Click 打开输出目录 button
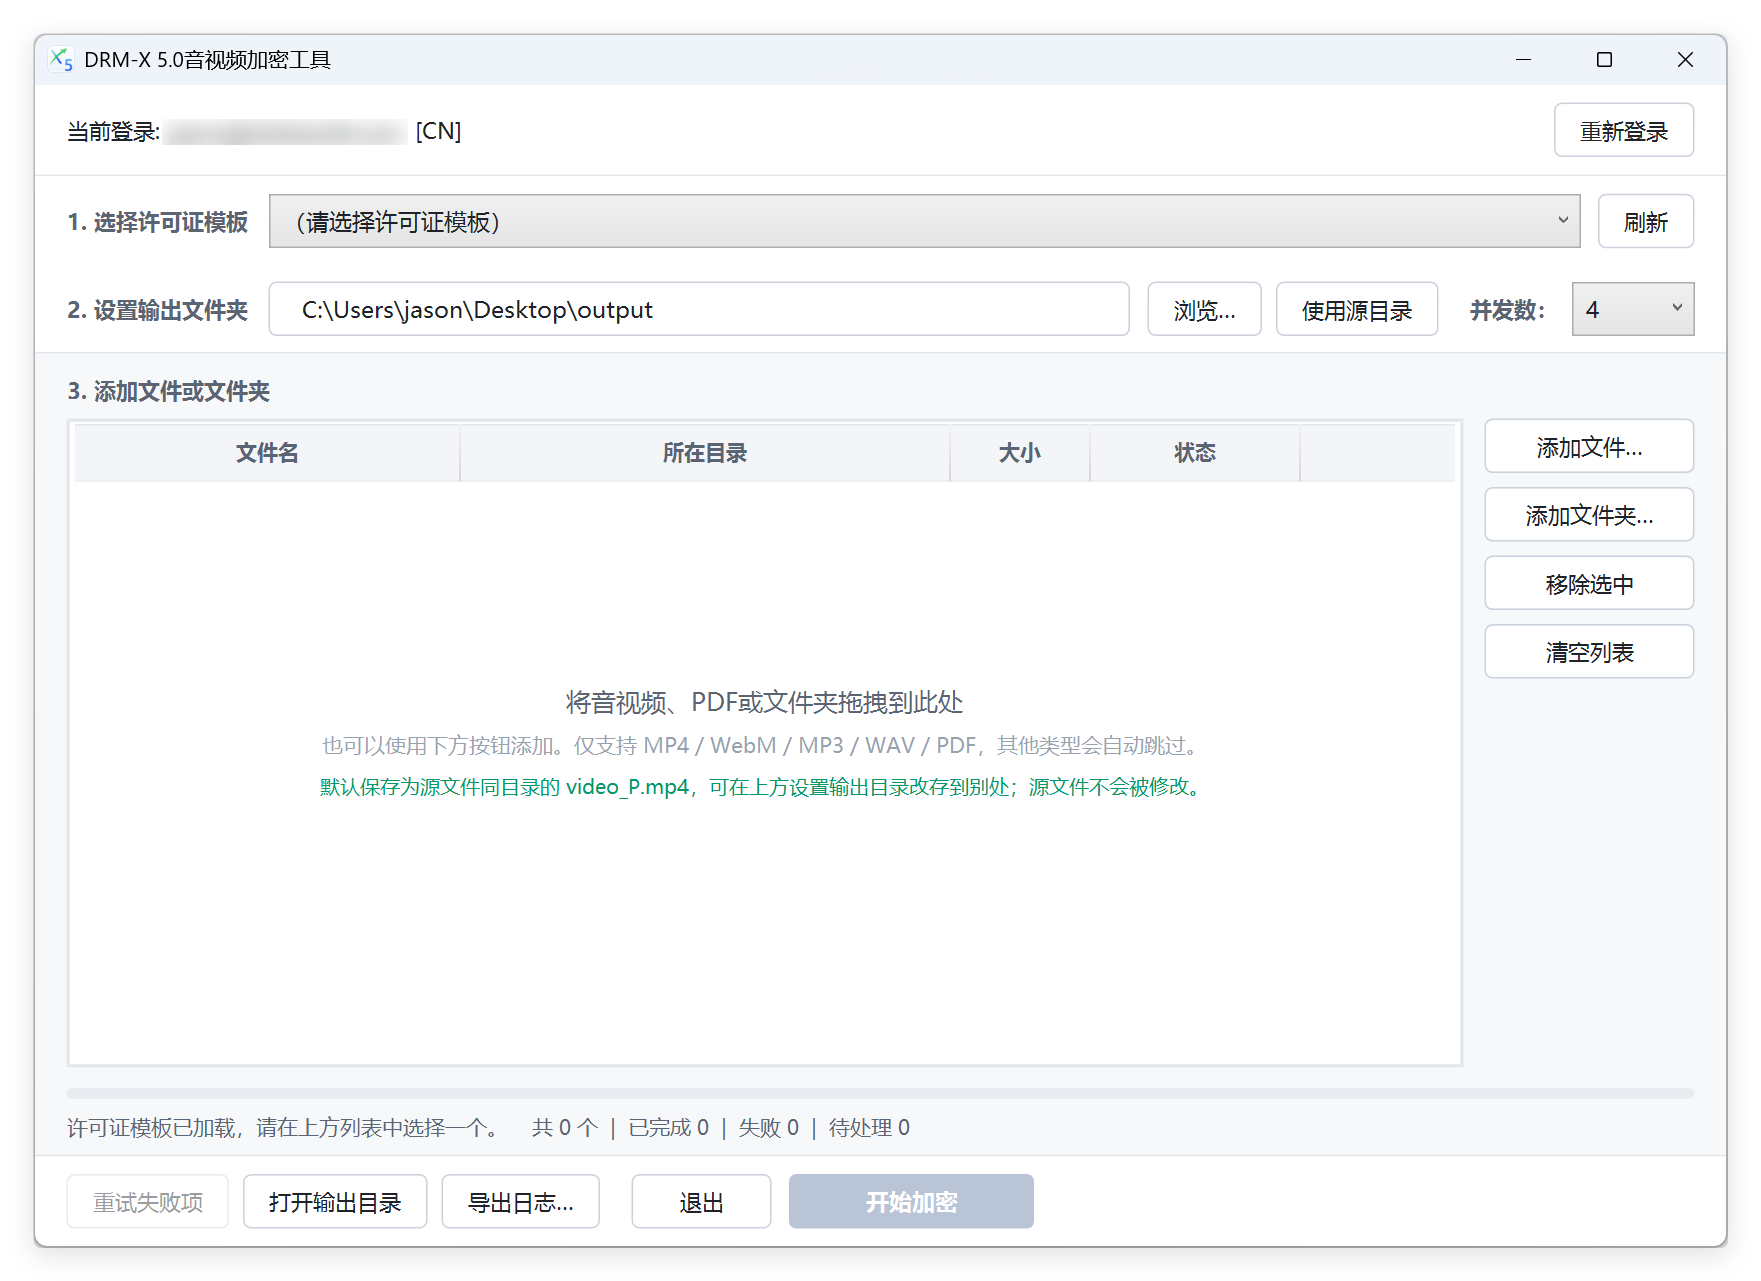Viewport: 1761px width, 1281px height. [335, 1201]
